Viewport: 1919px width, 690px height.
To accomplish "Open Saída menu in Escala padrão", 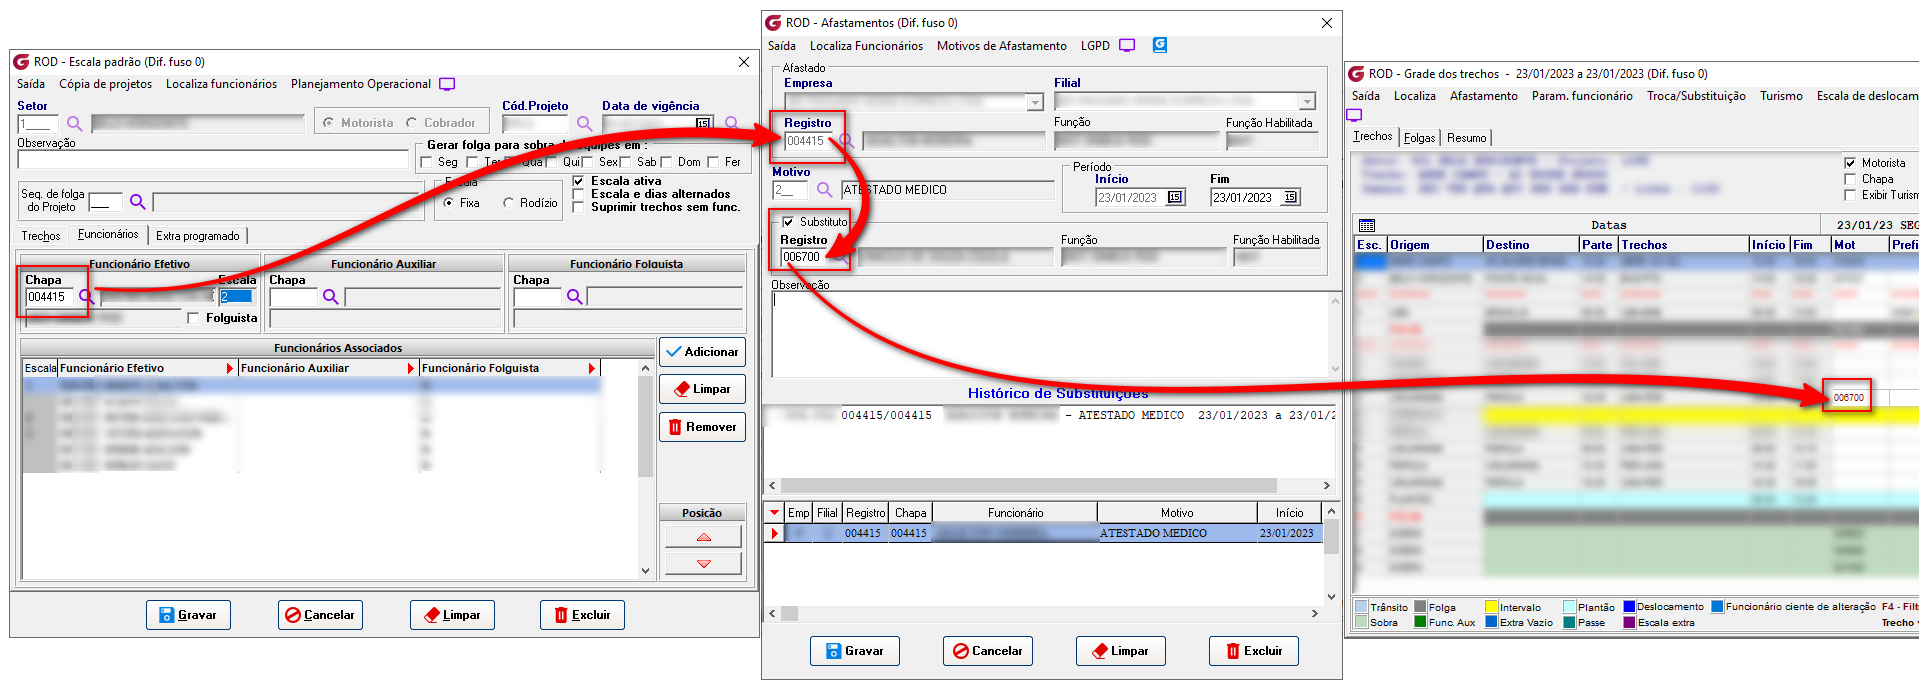I will pyautogui.click(x=31, y=84).
